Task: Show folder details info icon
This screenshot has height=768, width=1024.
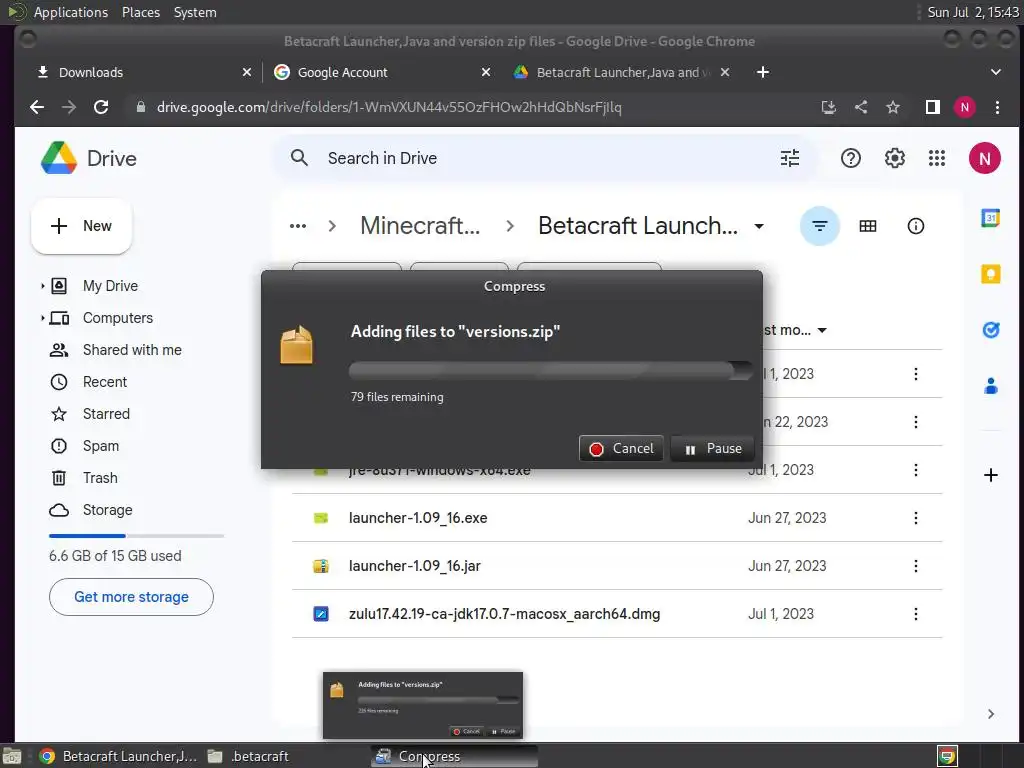Action: pos(916,226)
